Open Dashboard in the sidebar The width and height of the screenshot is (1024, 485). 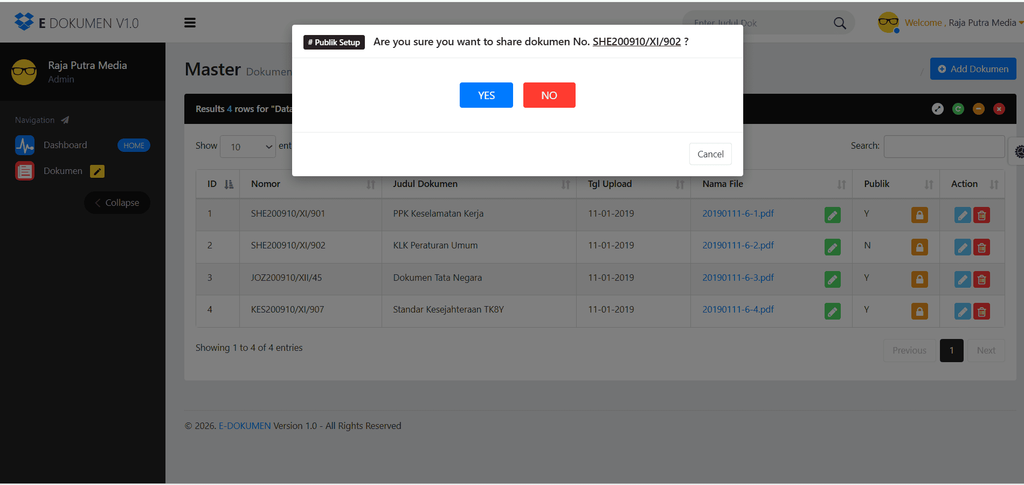tap(65, 145)
